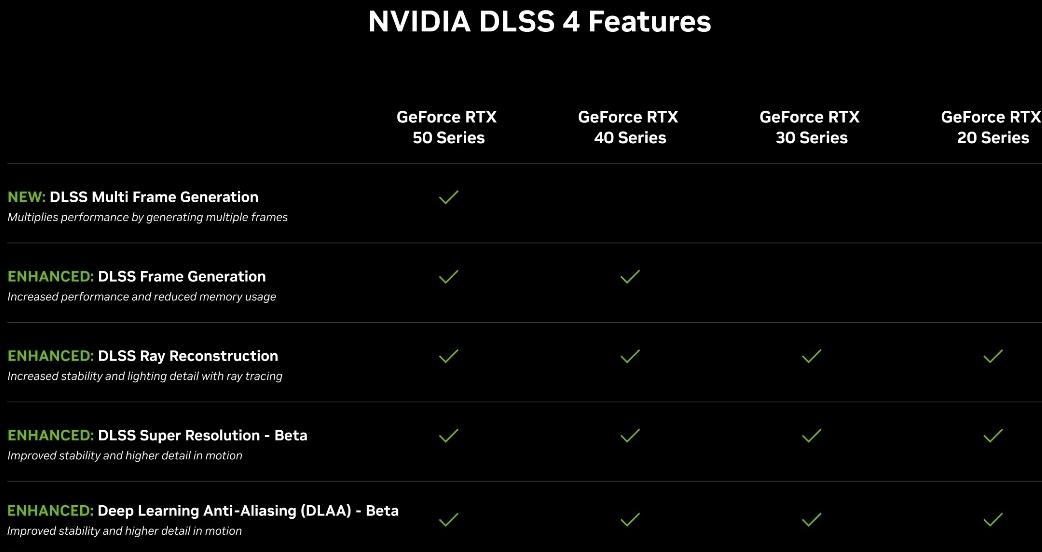Image resolution: width=1042 pixels, height=552 pixels.
Task: Click the RTX 30 Super Resolution checkmark
Action: click(812, 435)
